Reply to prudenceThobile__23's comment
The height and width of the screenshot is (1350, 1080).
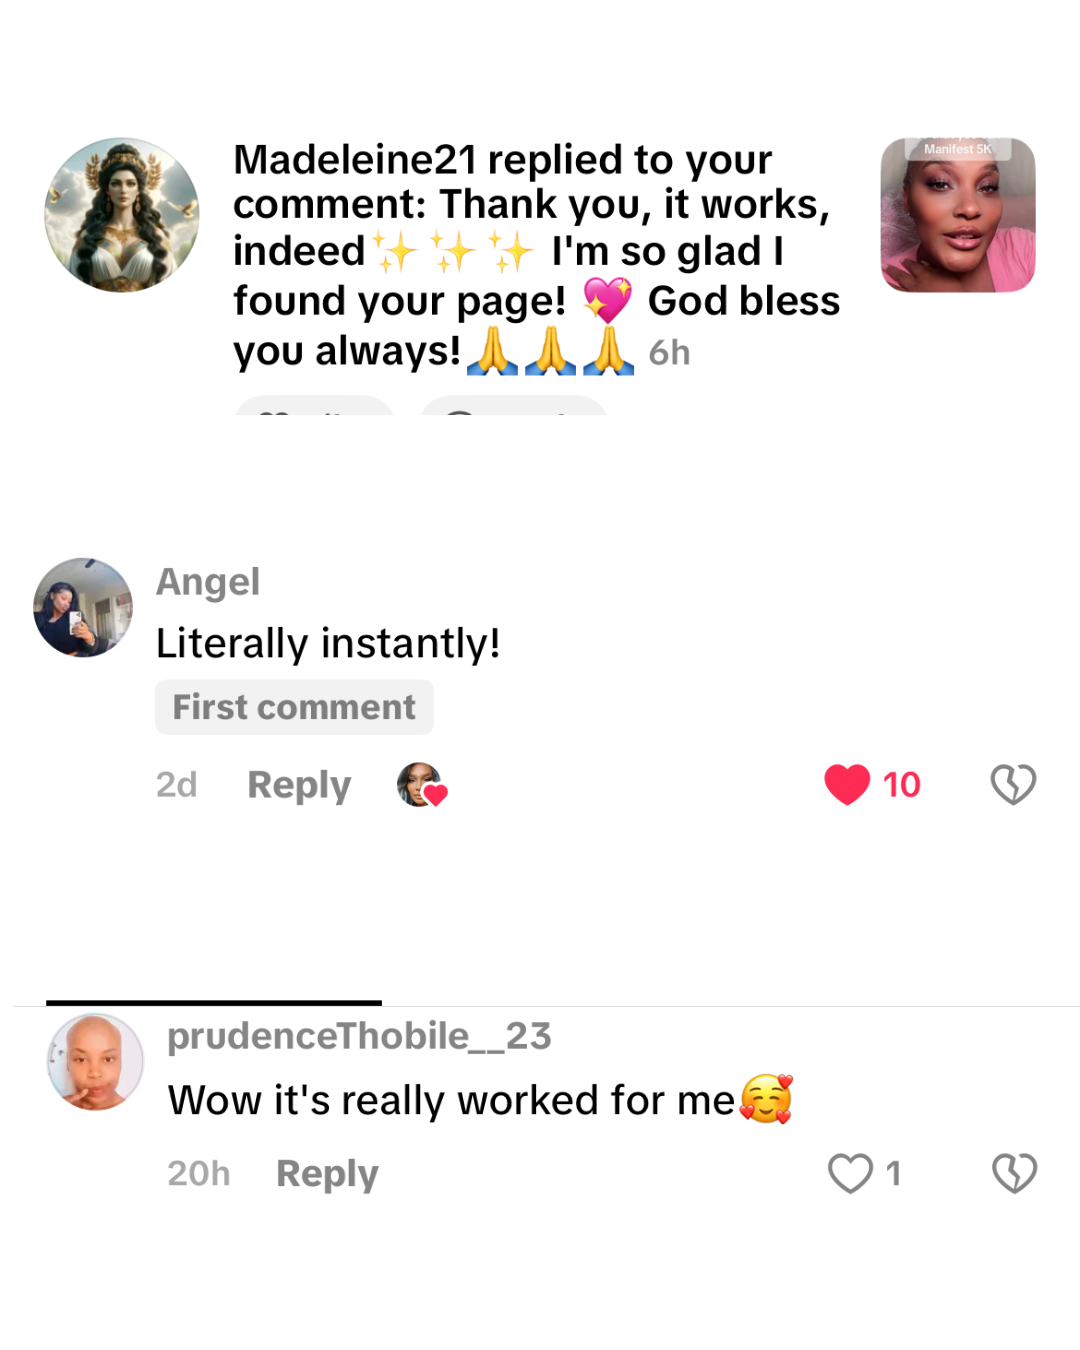(327, 1173)
